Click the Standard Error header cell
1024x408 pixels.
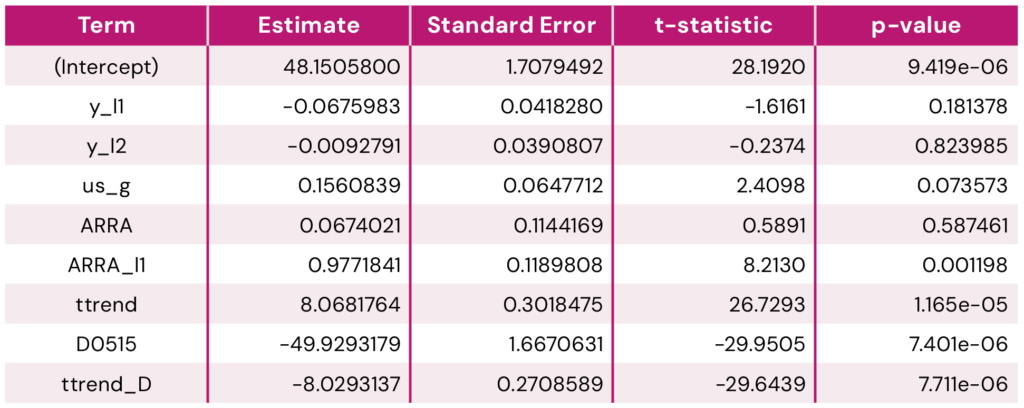(511, 25)
